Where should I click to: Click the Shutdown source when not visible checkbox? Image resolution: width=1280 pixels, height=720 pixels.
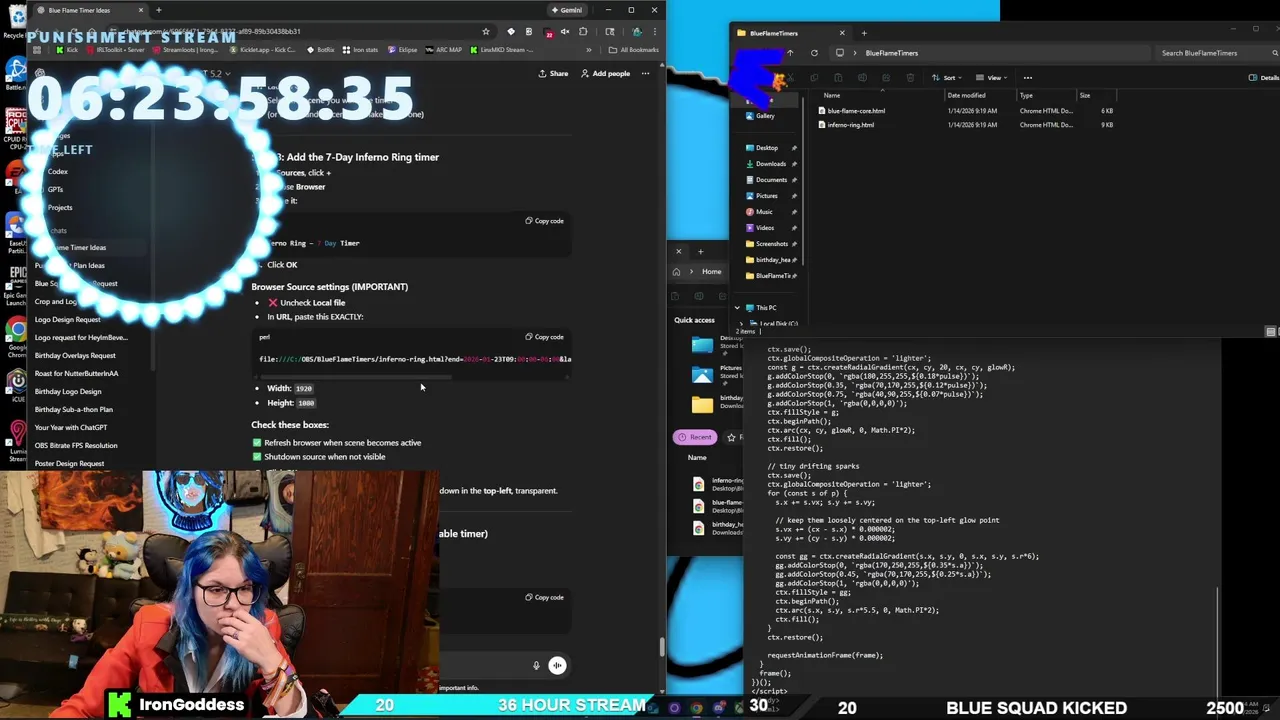[257, 457]
